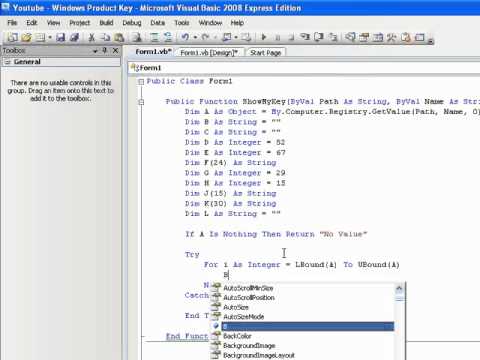Image resolution: width=480 pixels, height=360 pixels.
Task: Open the Navigate Backward dropdown arrow
Action: [236, 37]
